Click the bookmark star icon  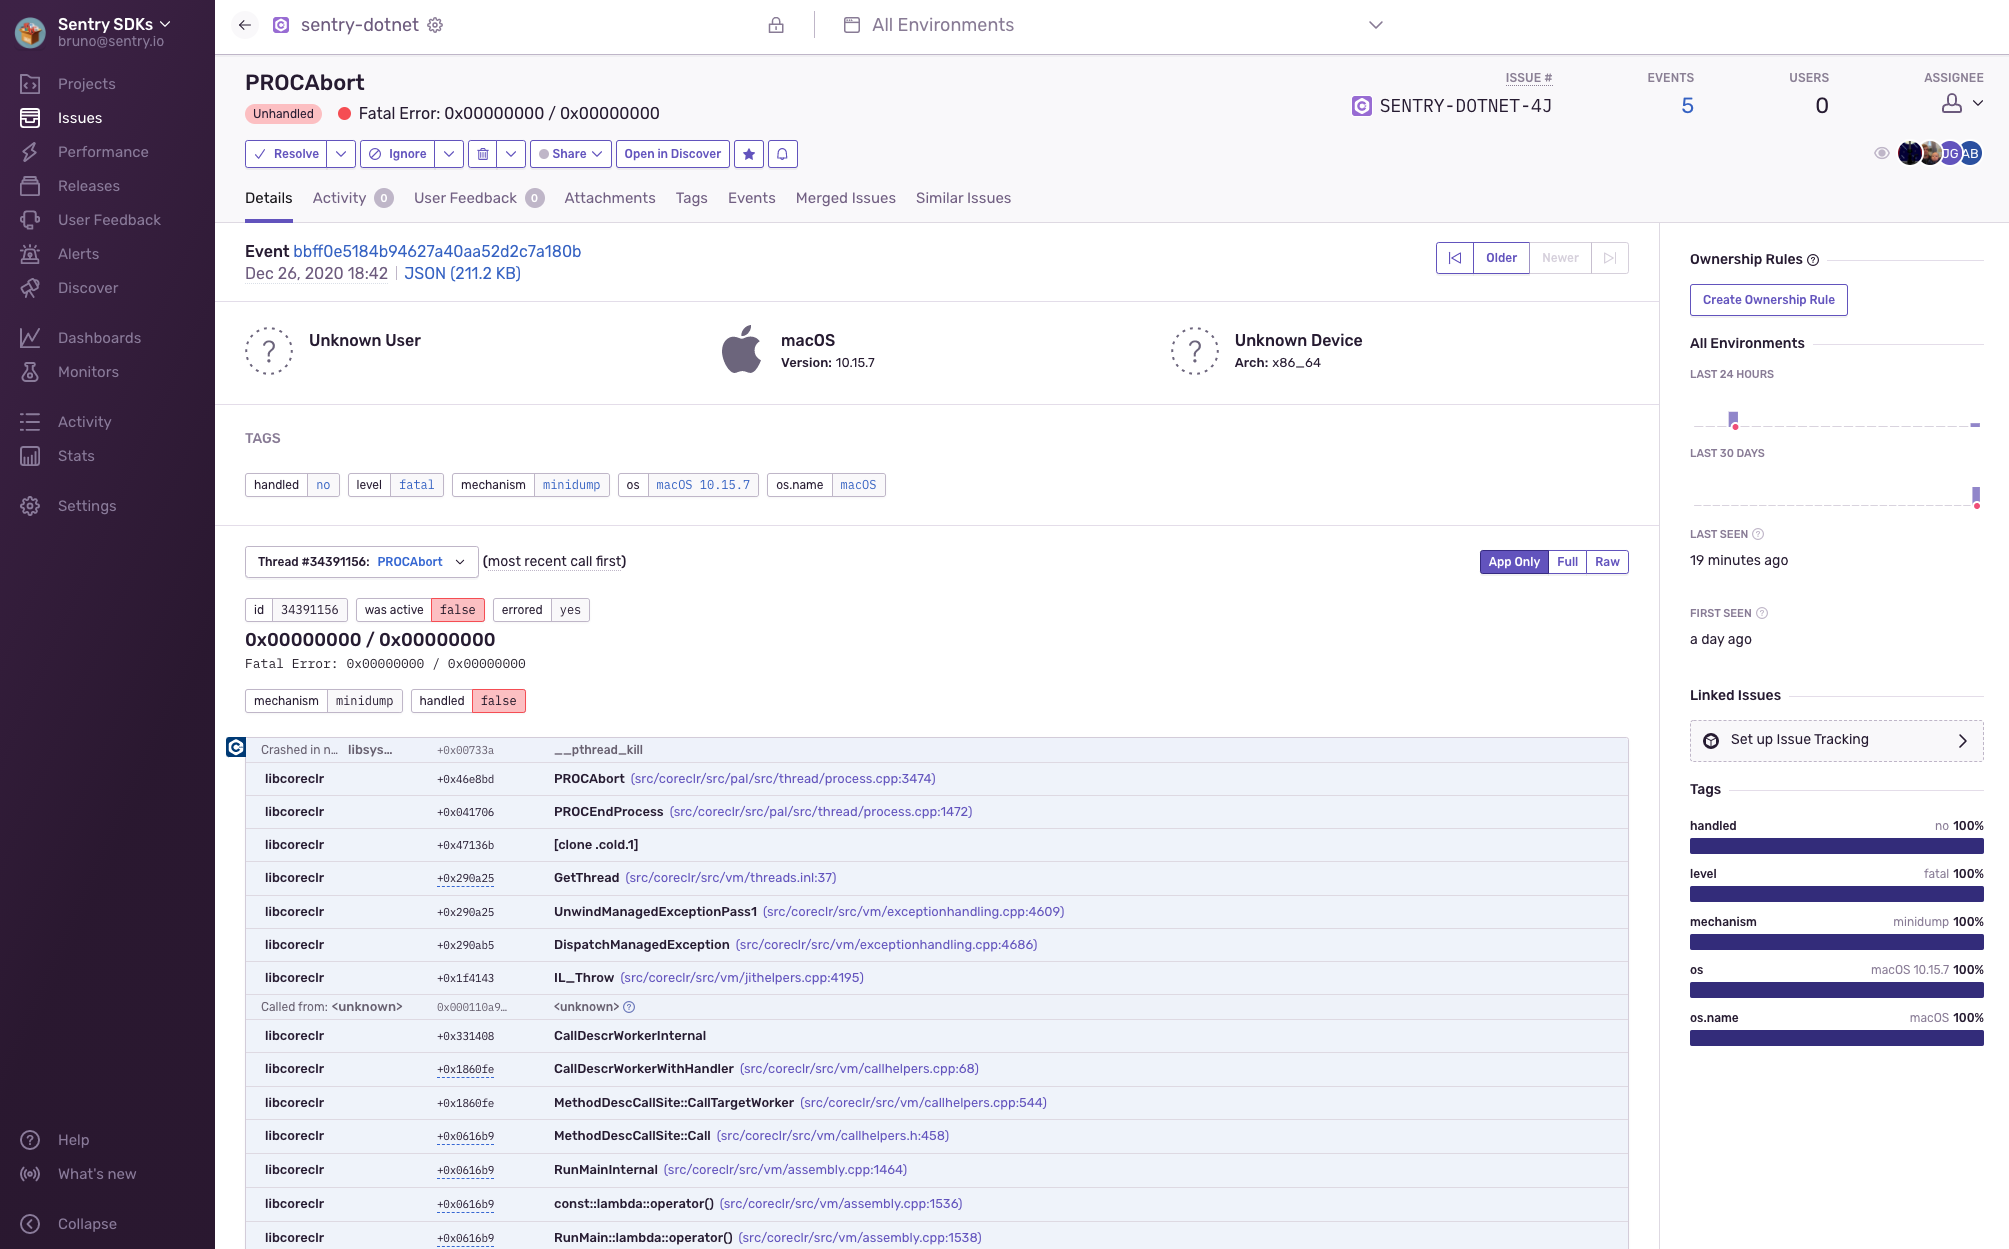pyautogui.click(x=749, y=154)
